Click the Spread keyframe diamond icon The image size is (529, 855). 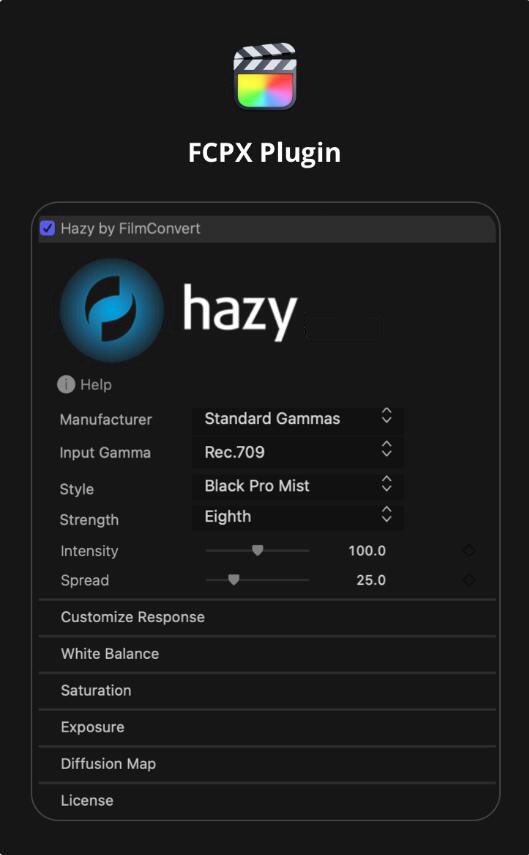pos(468,580)
